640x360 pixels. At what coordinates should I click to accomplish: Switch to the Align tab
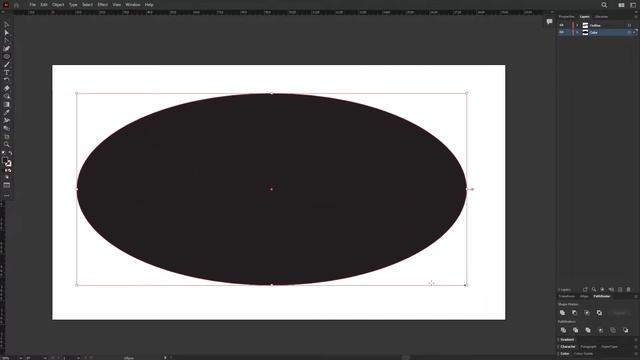coord(584,296)
